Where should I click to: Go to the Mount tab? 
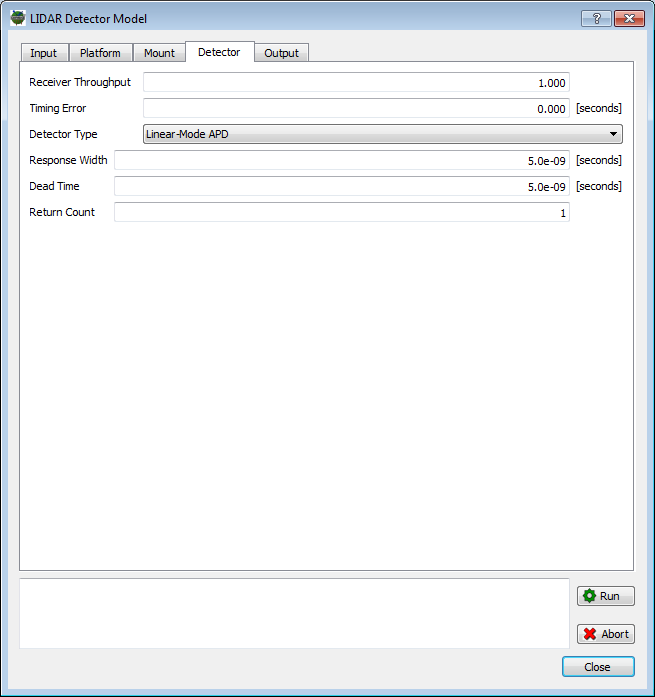click(159, 53)
